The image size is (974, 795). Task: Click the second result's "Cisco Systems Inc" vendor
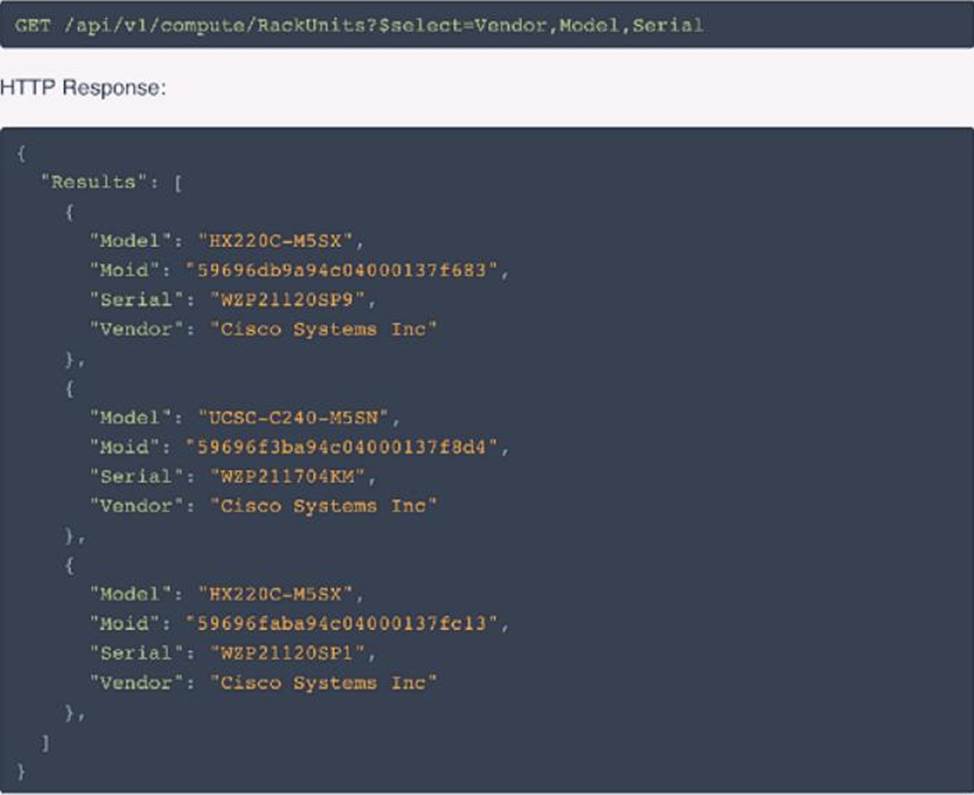[323, 506]
